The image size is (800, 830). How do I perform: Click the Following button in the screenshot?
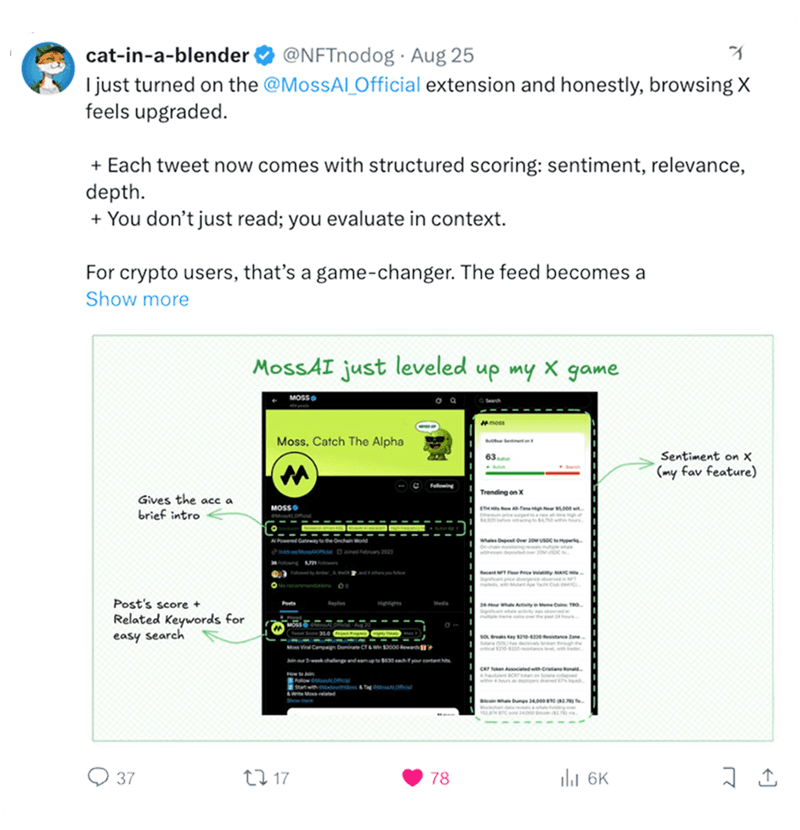tap(441, 486)
